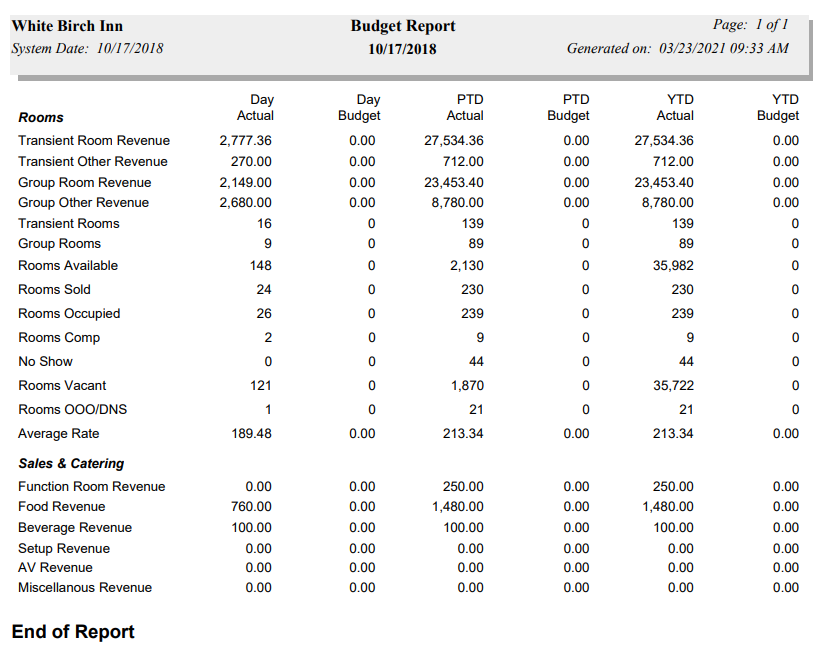The height and width of the screenshot is (653, 821).
Task: Click the report date 10/17/2018
Action: click(402, 48)
